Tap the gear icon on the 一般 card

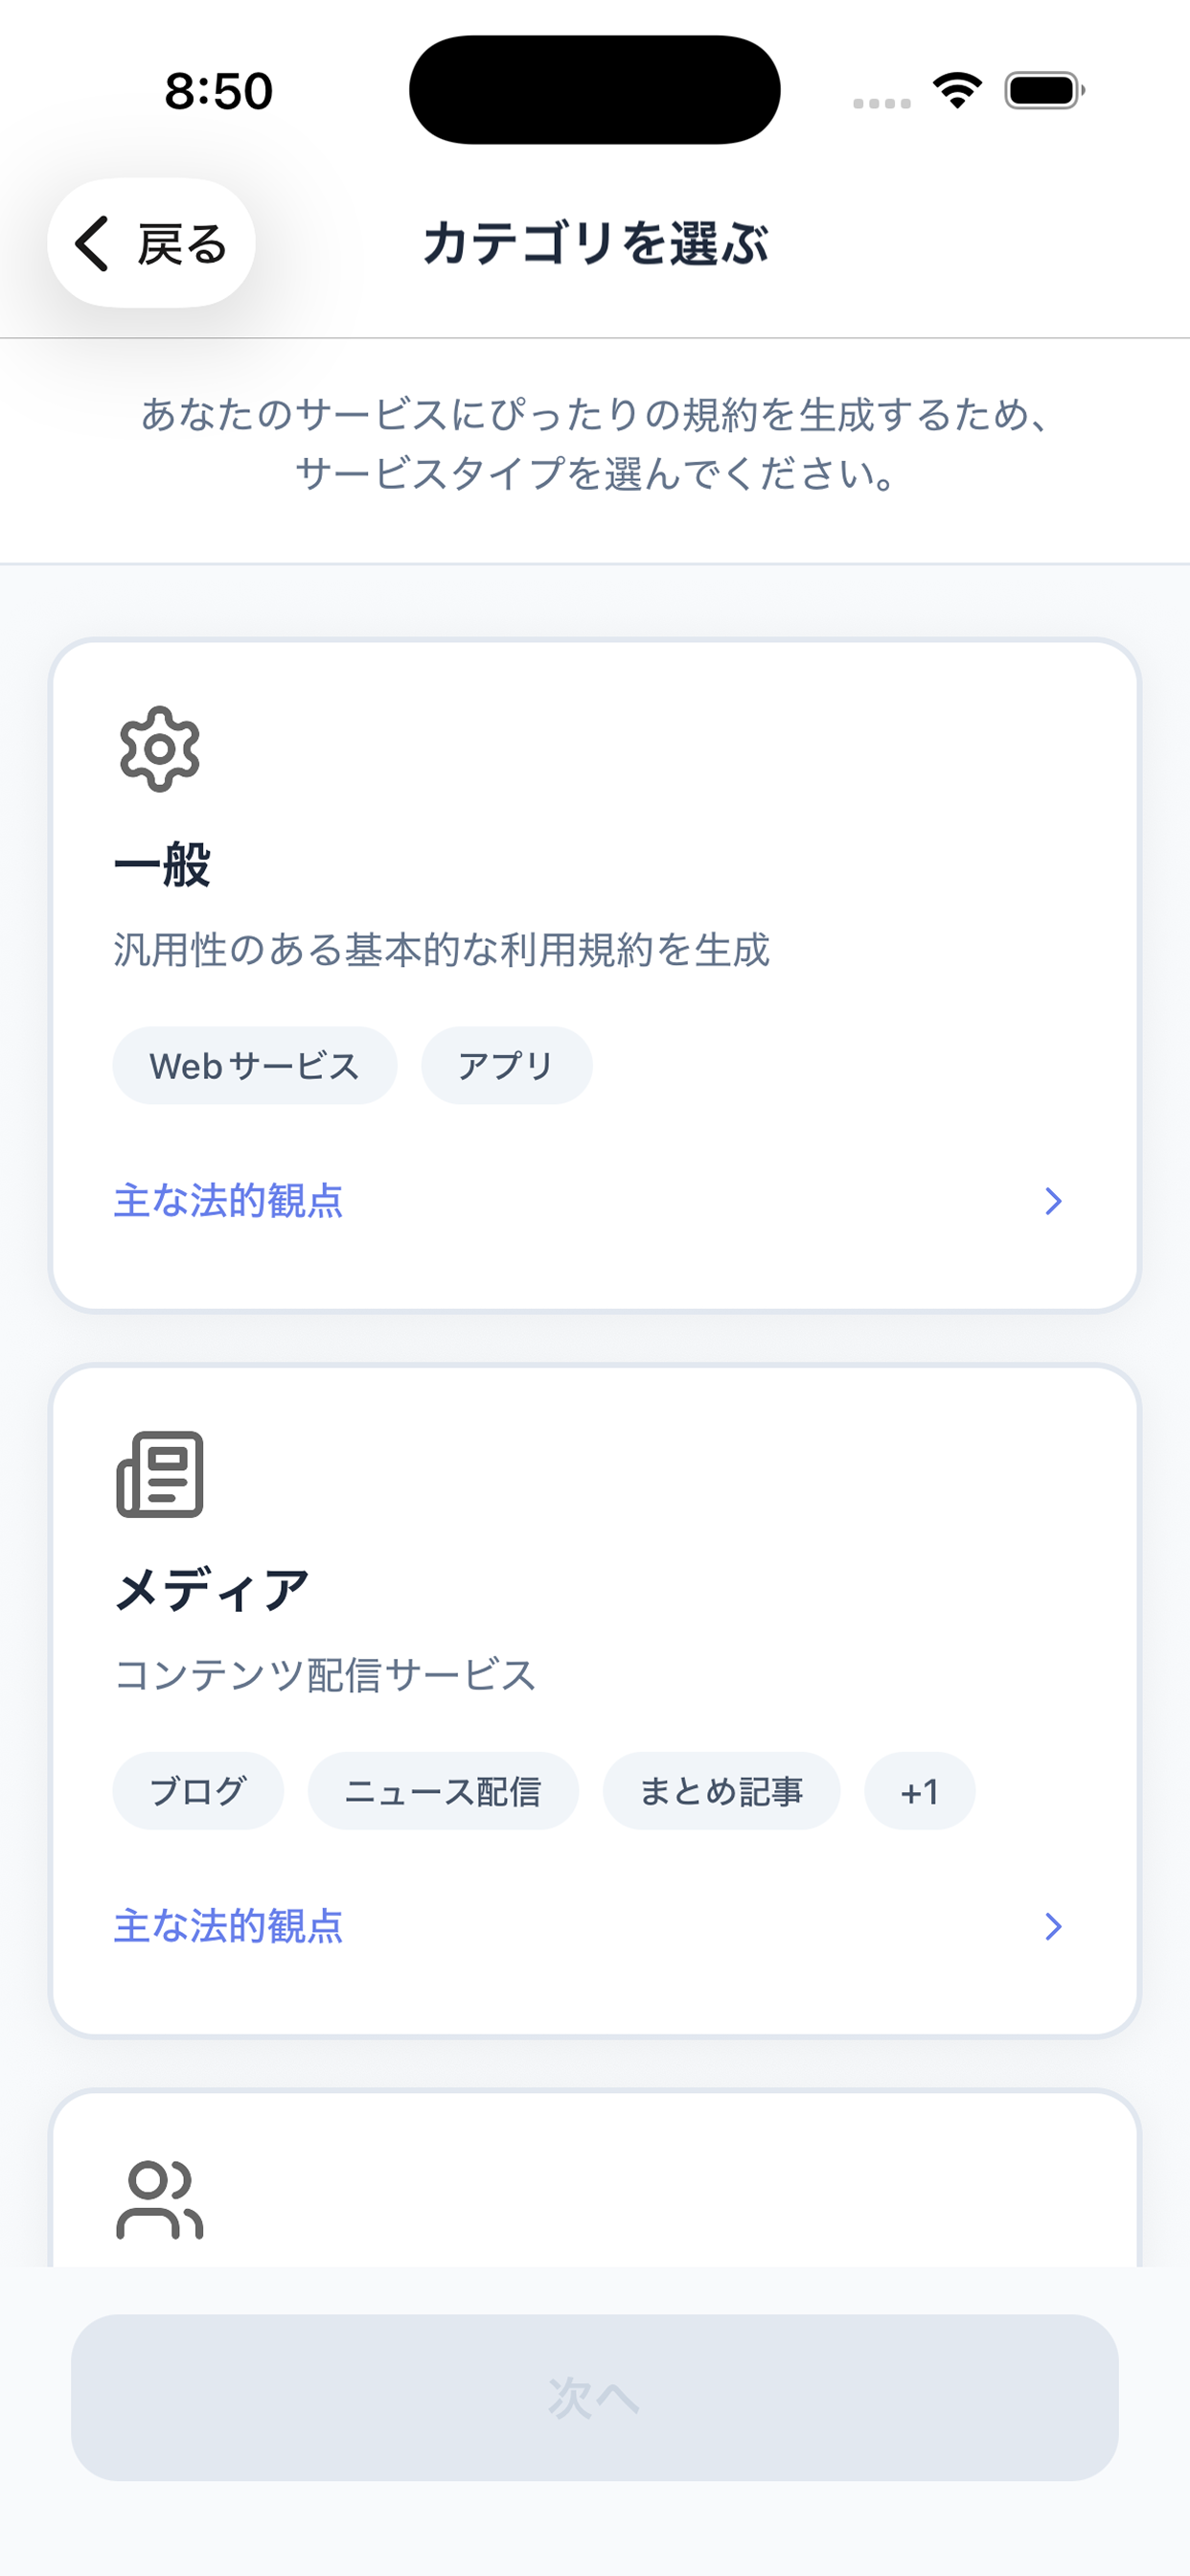pos(160,749)
